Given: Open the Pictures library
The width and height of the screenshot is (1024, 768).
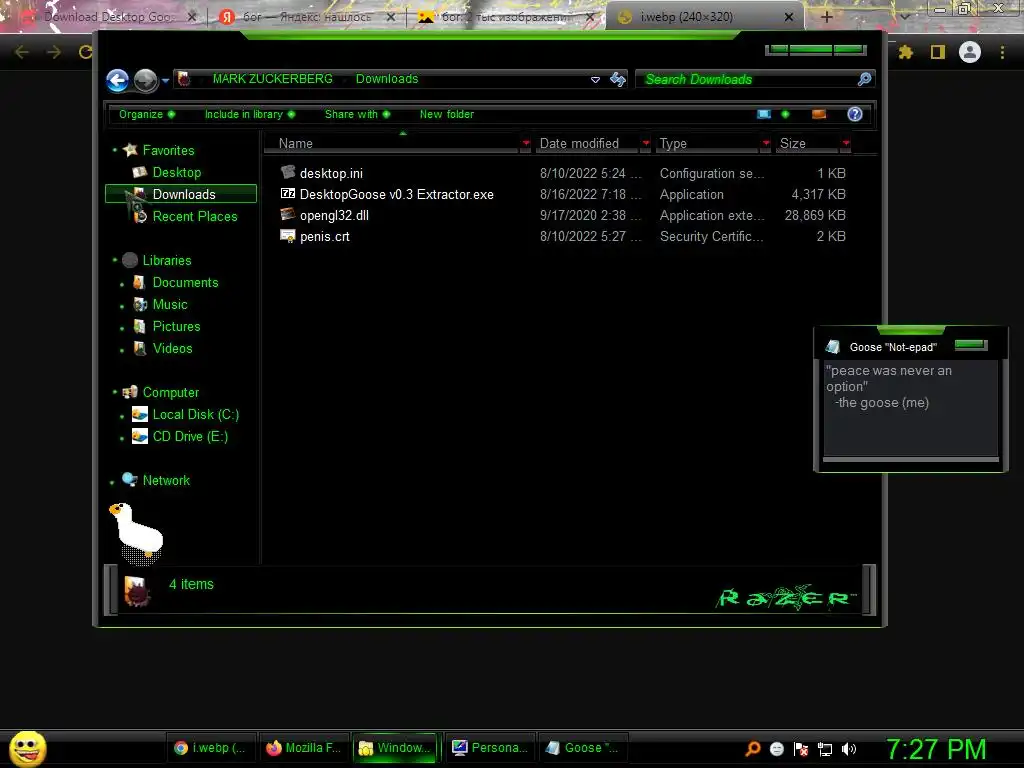Looking at the screenshot, I should click(176, 327).
